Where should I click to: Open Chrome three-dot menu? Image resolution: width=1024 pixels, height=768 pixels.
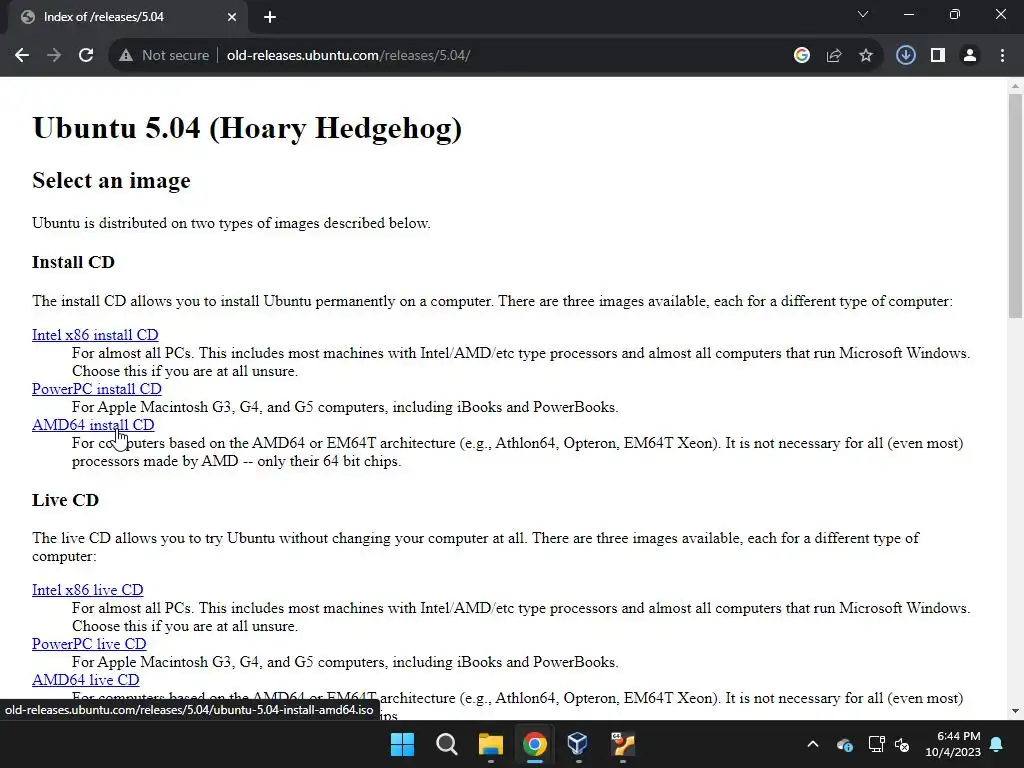1002,56
